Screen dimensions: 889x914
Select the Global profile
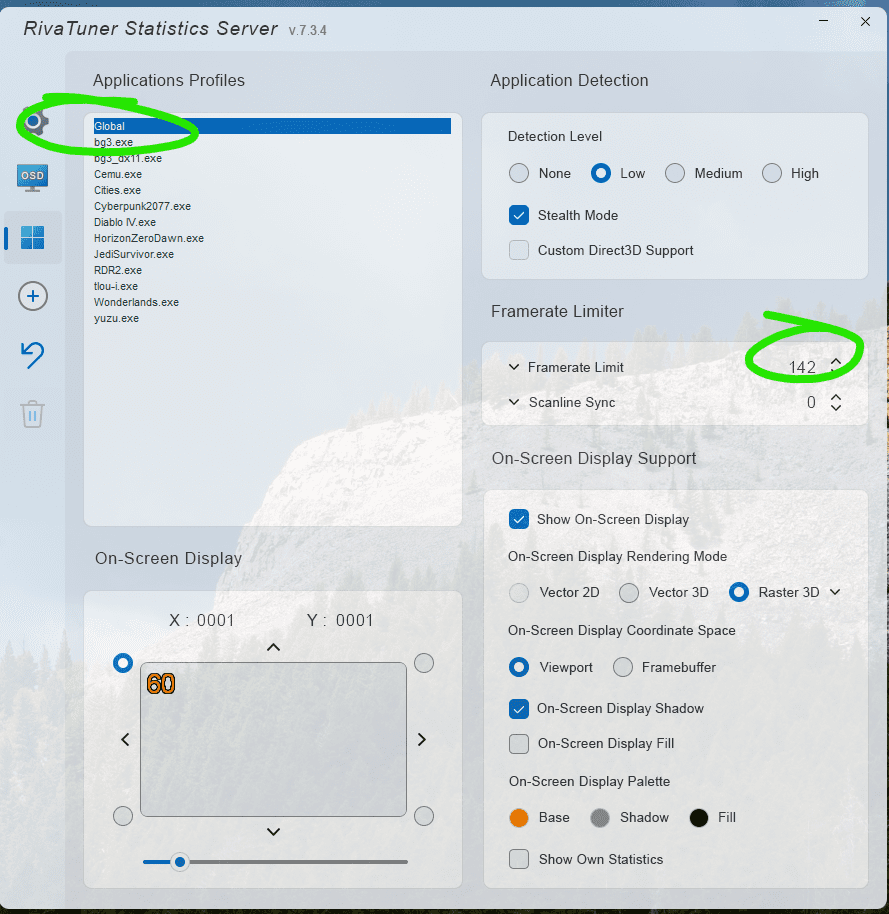coord(272,126)
